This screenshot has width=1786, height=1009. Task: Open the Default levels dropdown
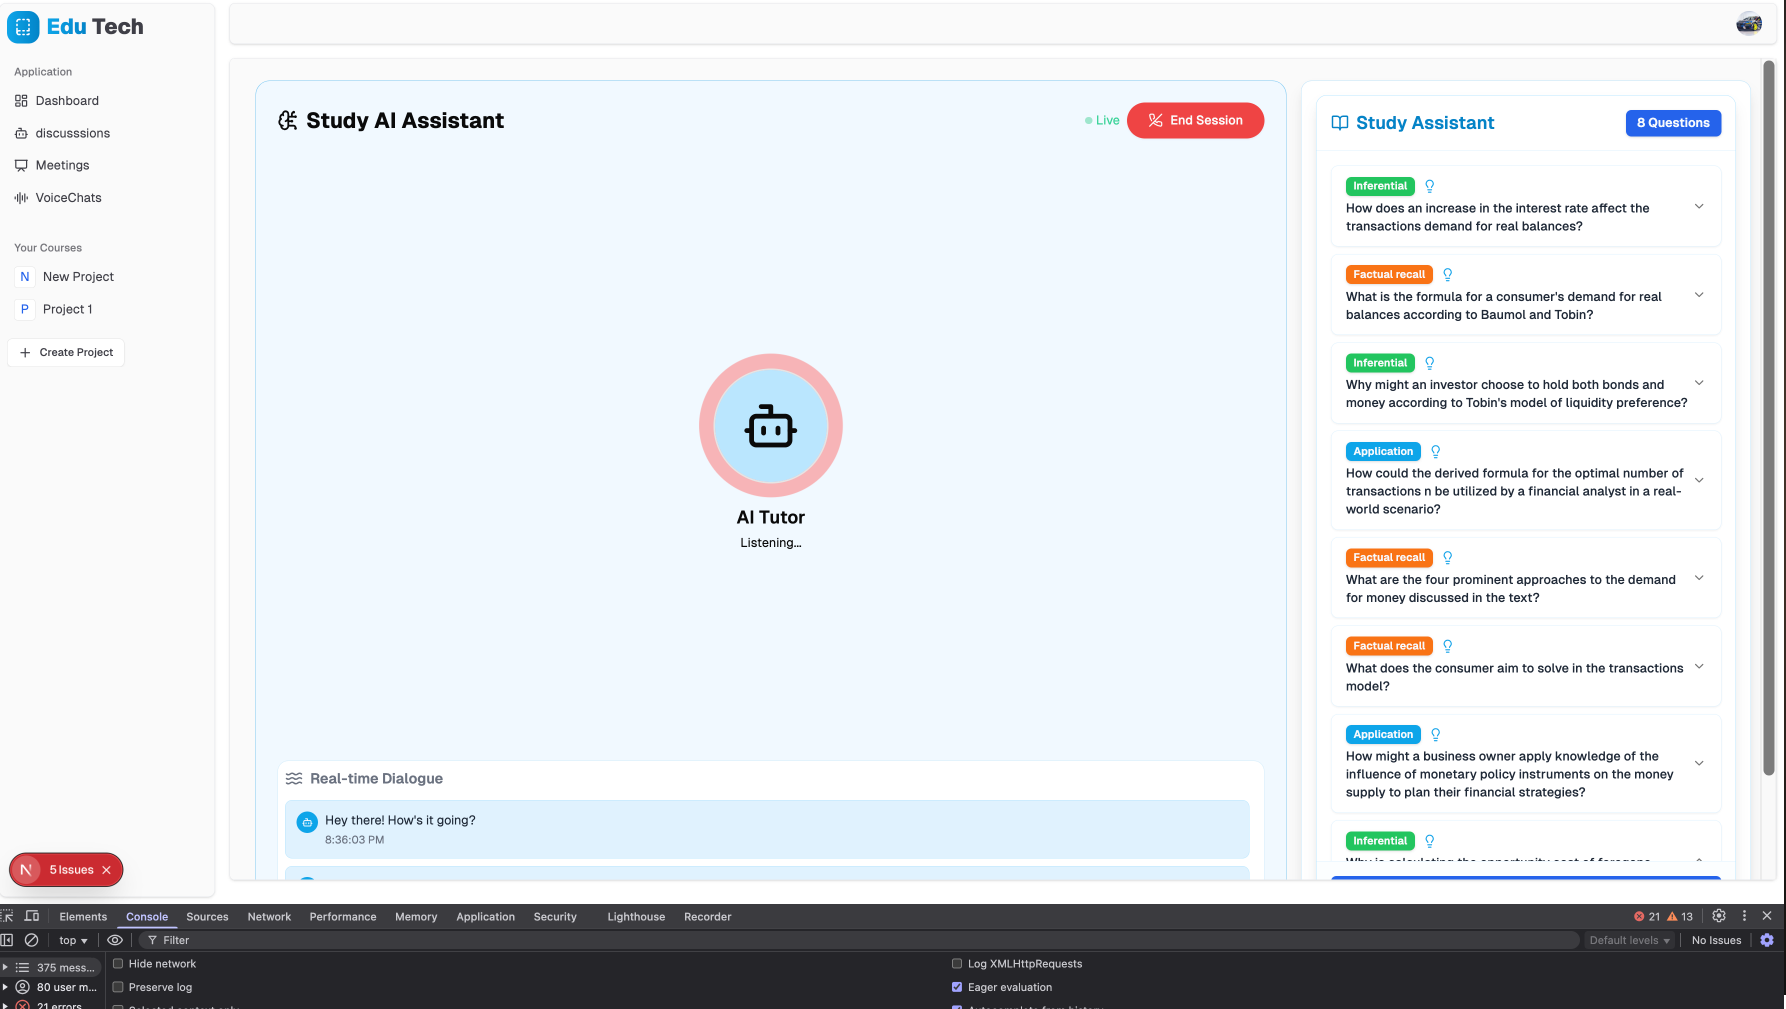coord(1628,940)
